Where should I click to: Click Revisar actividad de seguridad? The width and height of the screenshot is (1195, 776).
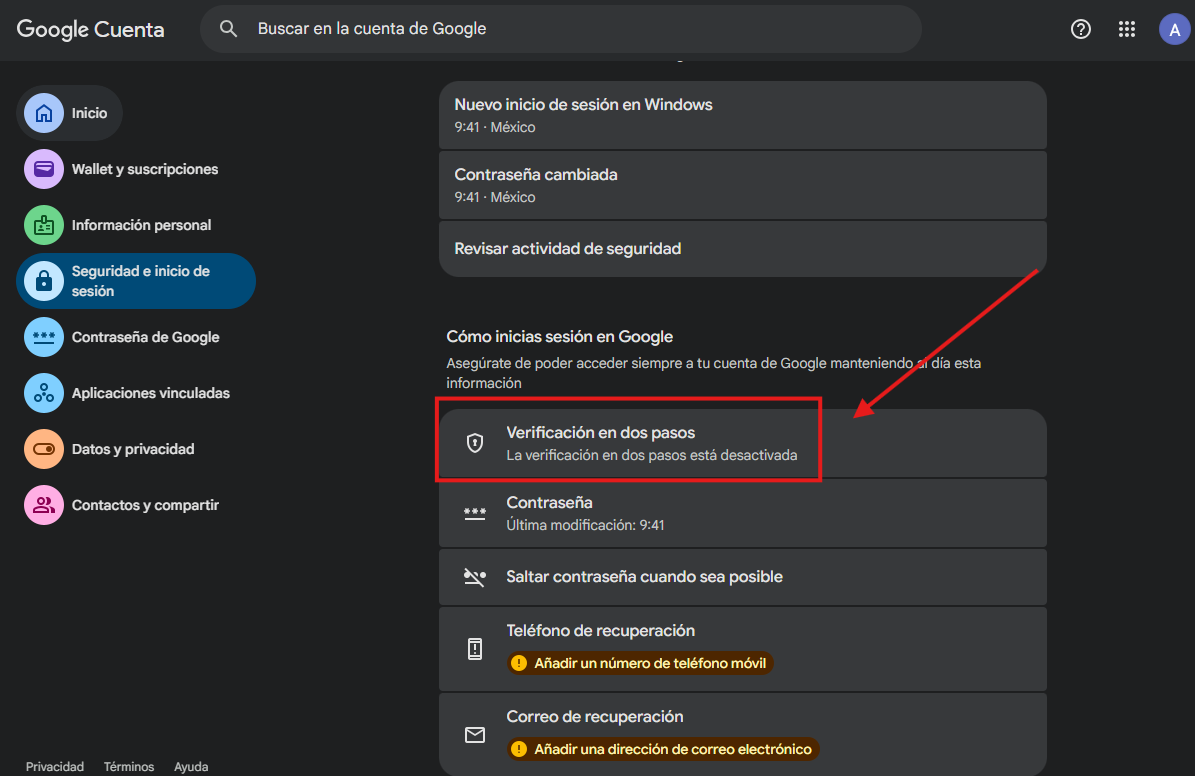click(742, 249)
